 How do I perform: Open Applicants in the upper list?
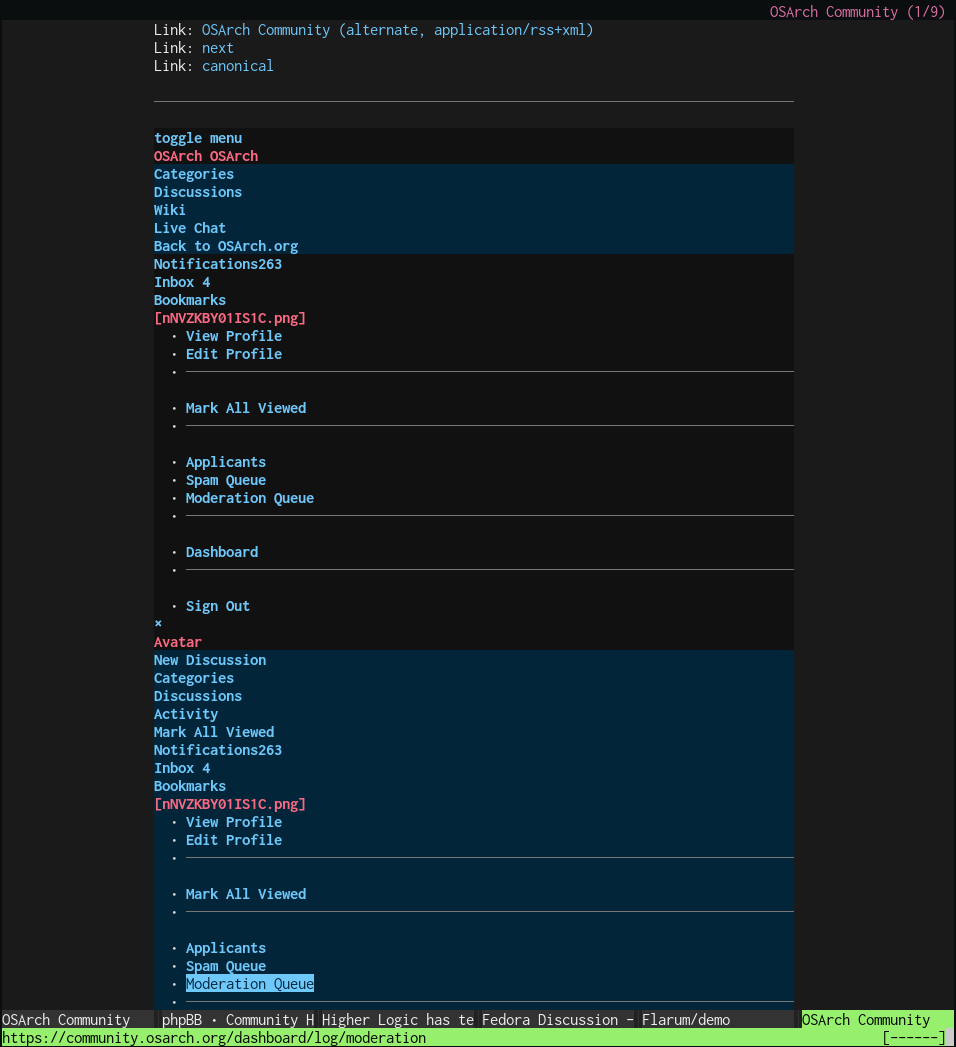[226, 463]
